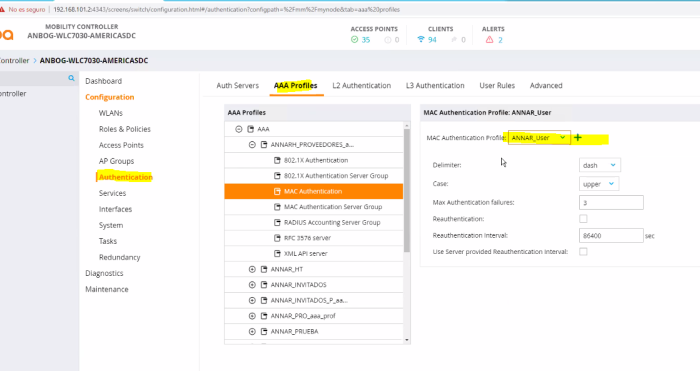Open the L3 Authentication tab

435,85
